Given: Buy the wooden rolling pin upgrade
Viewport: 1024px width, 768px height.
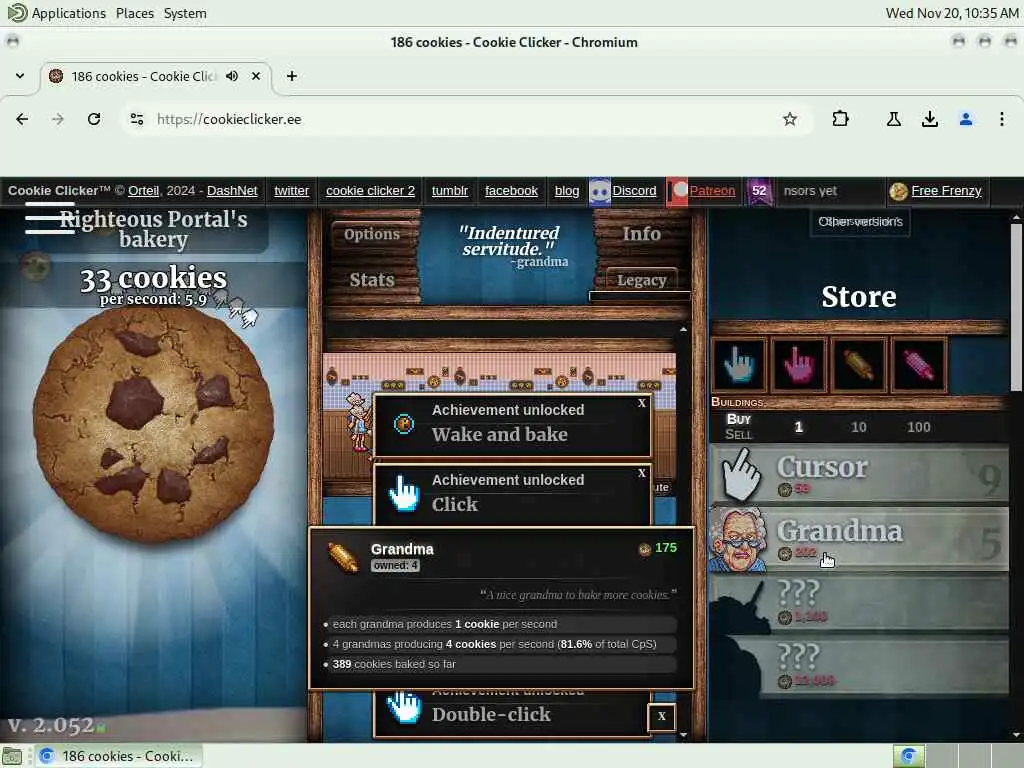Looking at the screenshot, I should (x=859, y=364).
